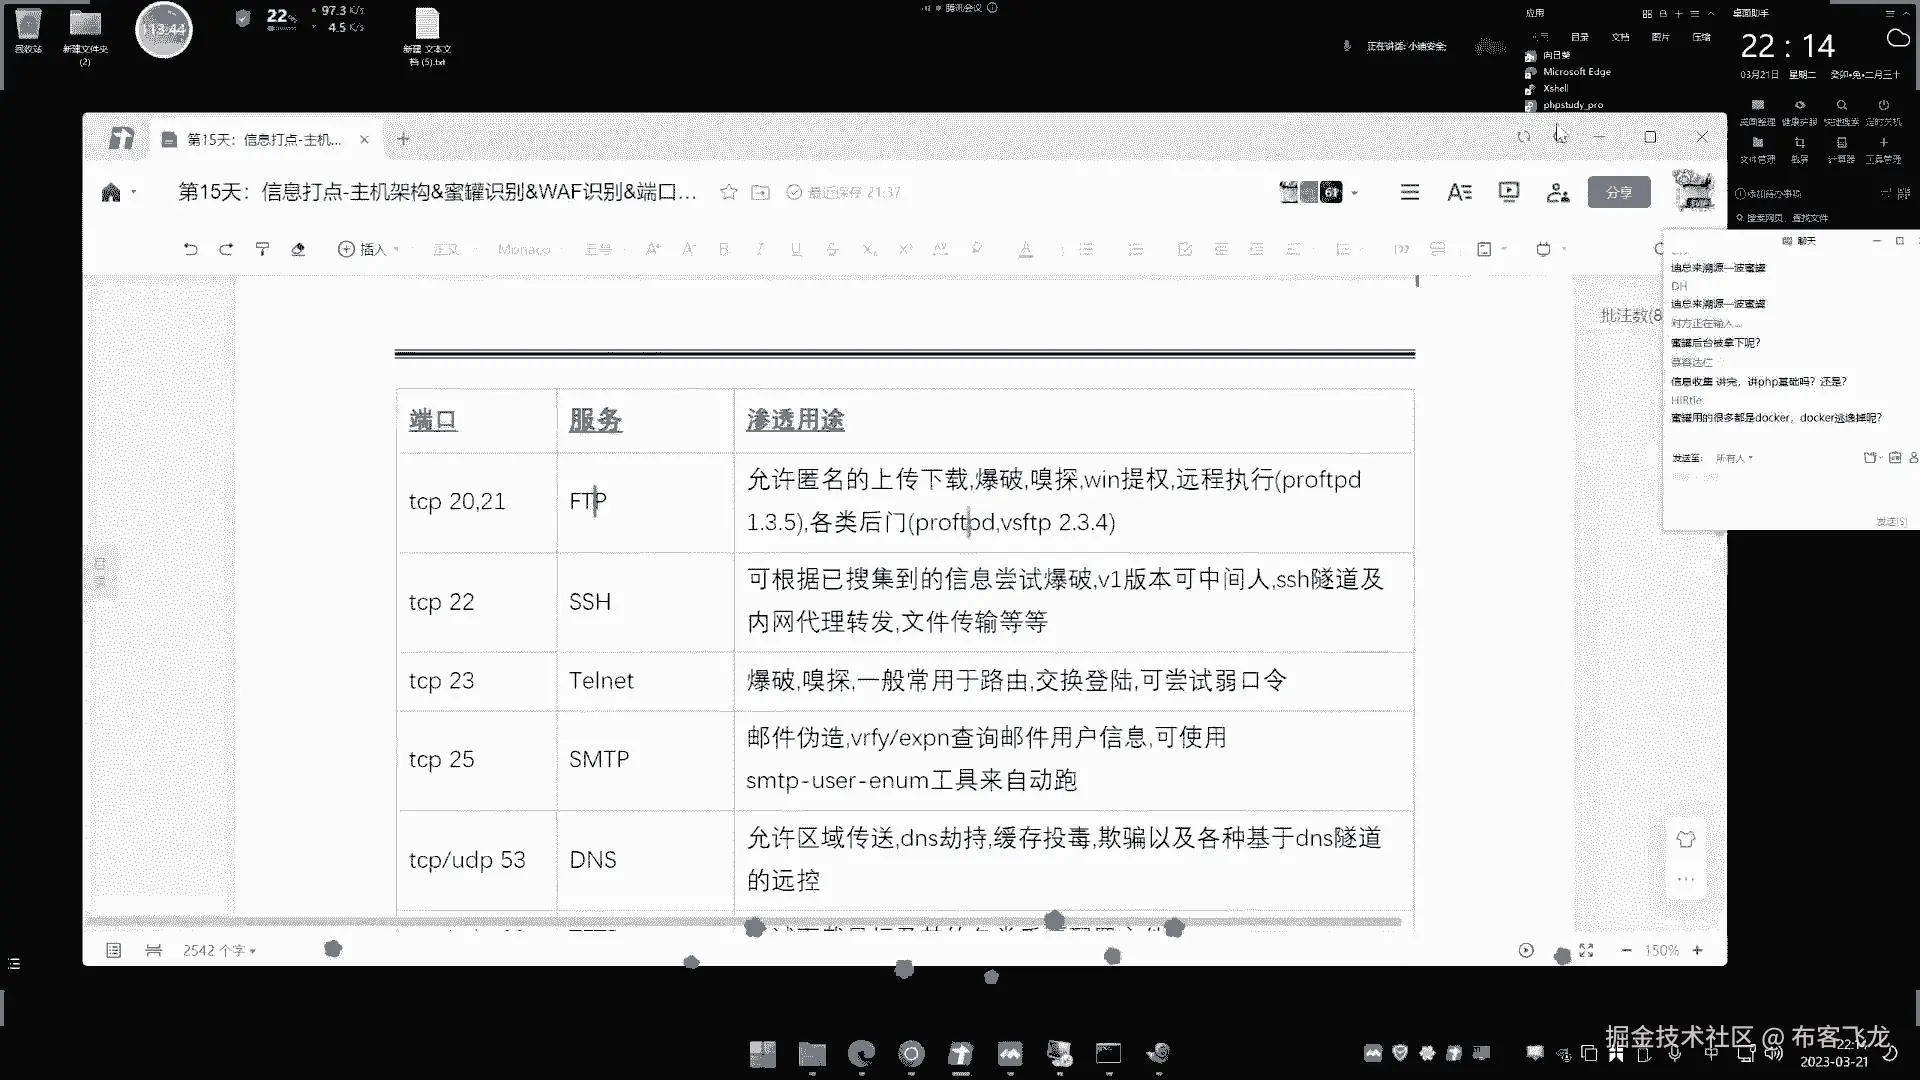
Task: Select the format painter tool
Action: point(262,249)
